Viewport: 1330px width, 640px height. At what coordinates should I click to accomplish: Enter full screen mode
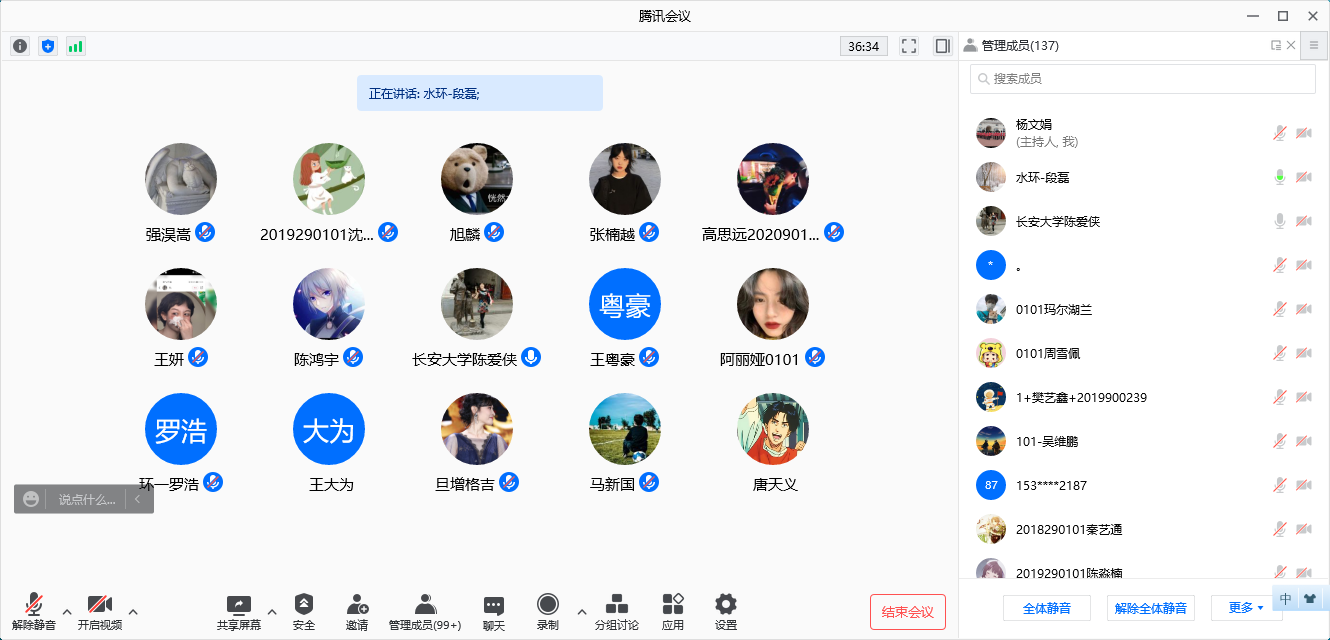point(909,46)
